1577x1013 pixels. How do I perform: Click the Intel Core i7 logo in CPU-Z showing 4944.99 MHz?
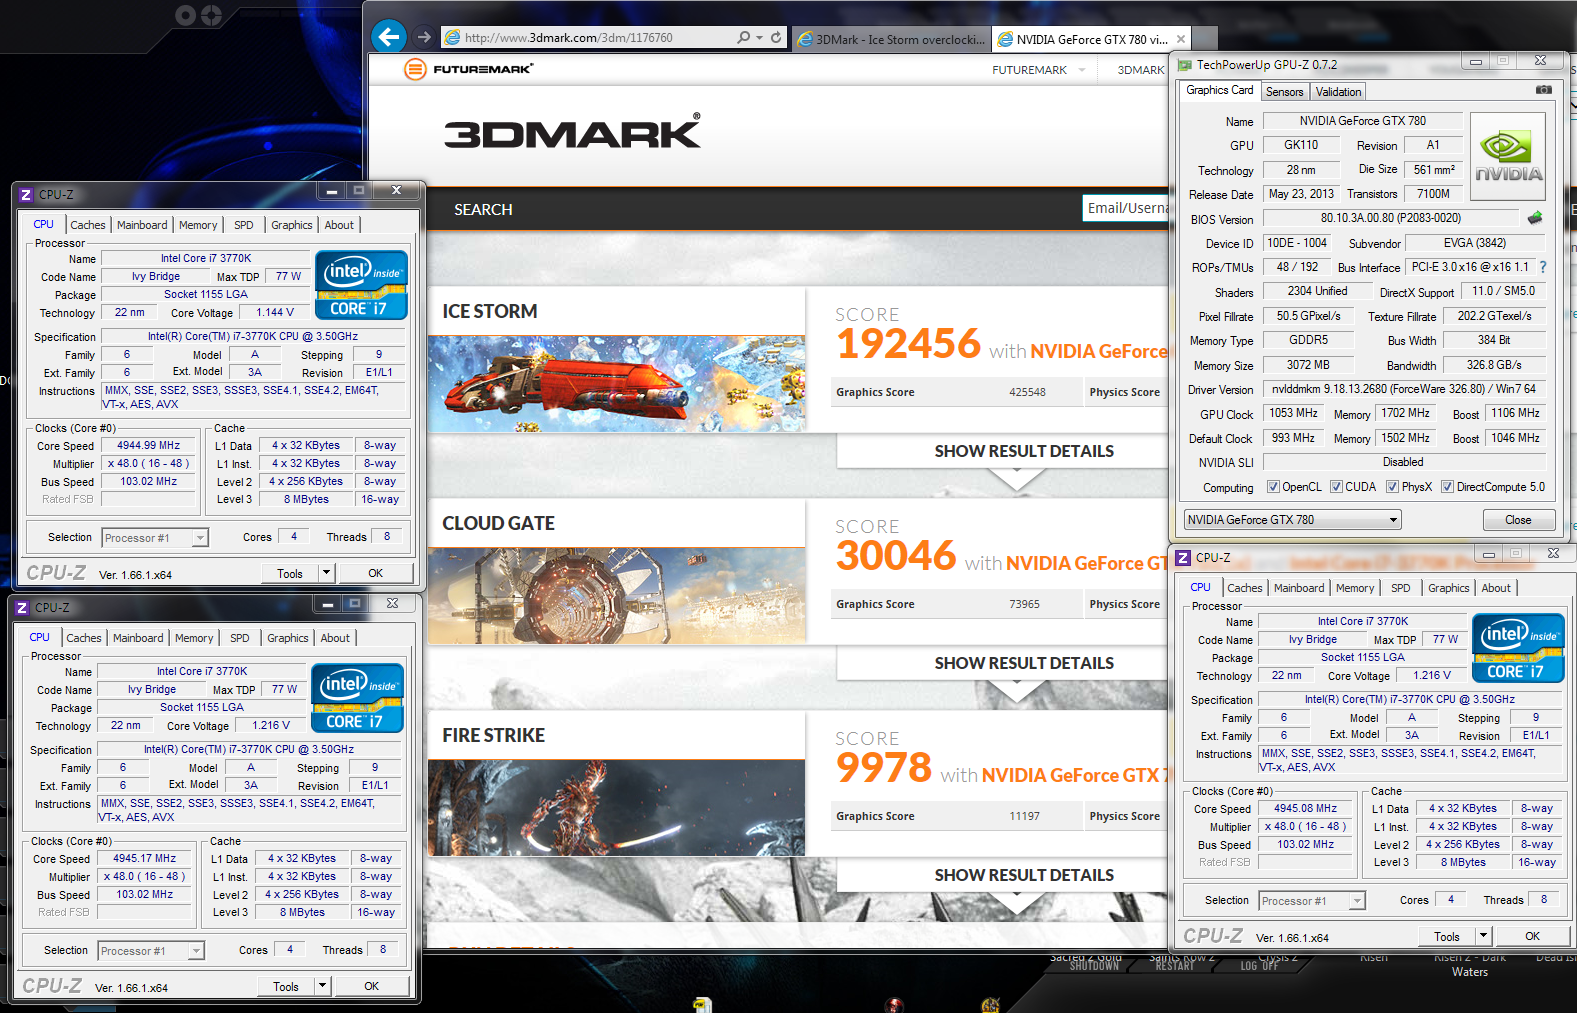click(362, 285)
